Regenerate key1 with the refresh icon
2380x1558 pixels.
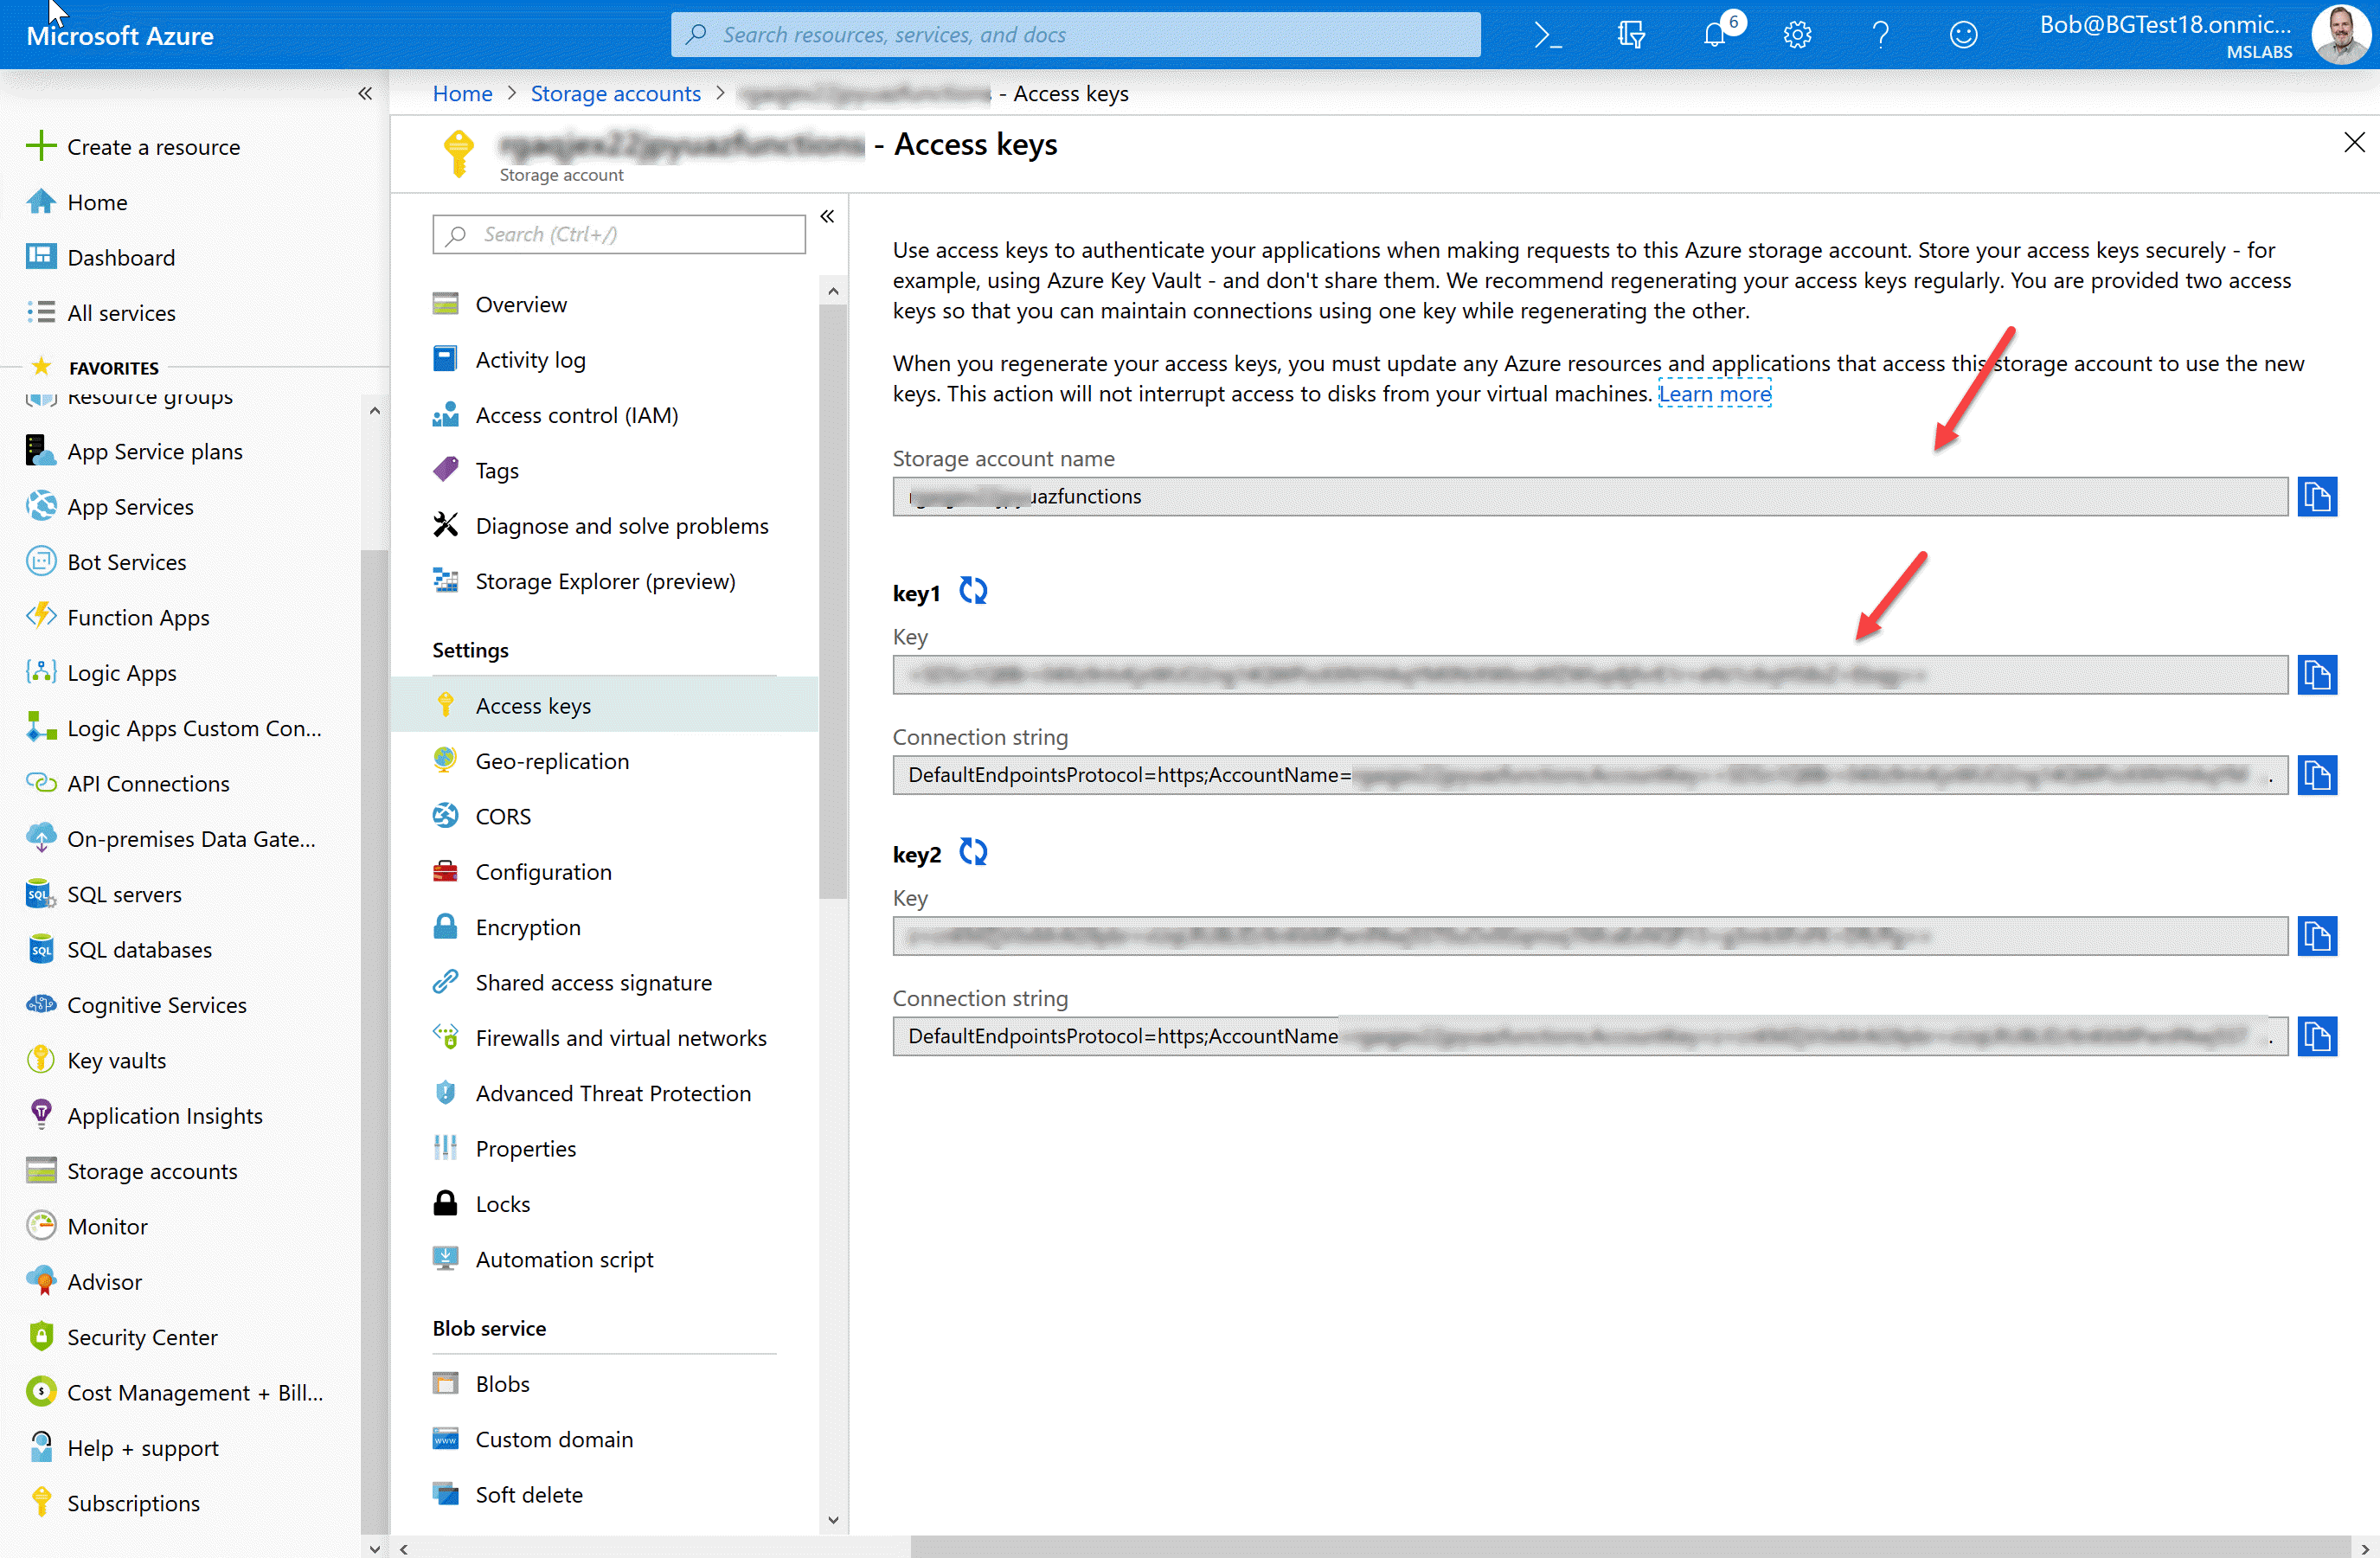(x=972, y=590)
